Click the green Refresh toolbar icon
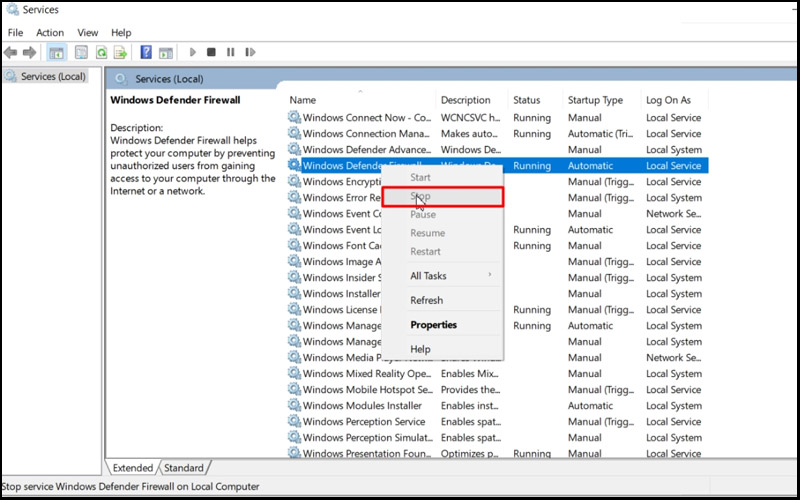This screenshot has width=800, height=500. pos(101,52)
